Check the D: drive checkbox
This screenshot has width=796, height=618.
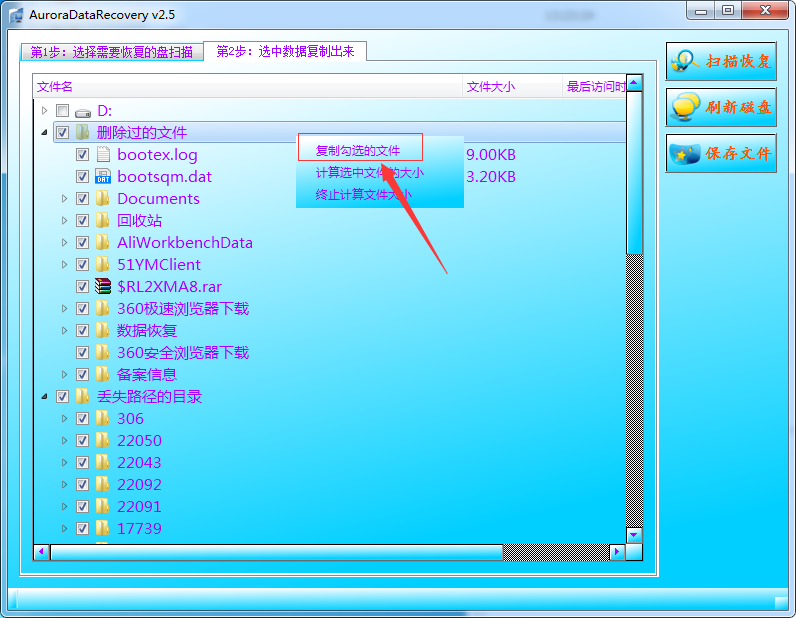click(62, 111)
